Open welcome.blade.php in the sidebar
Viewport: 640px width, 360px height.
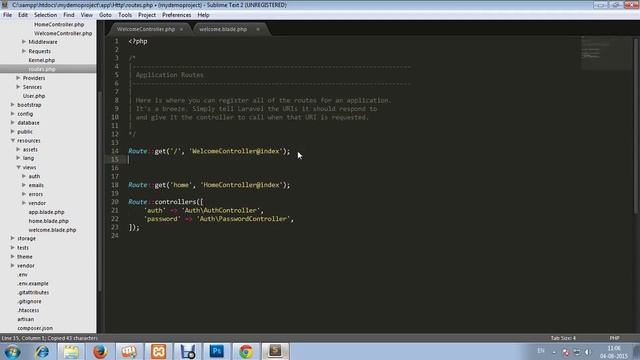click(x=52, y=230)
